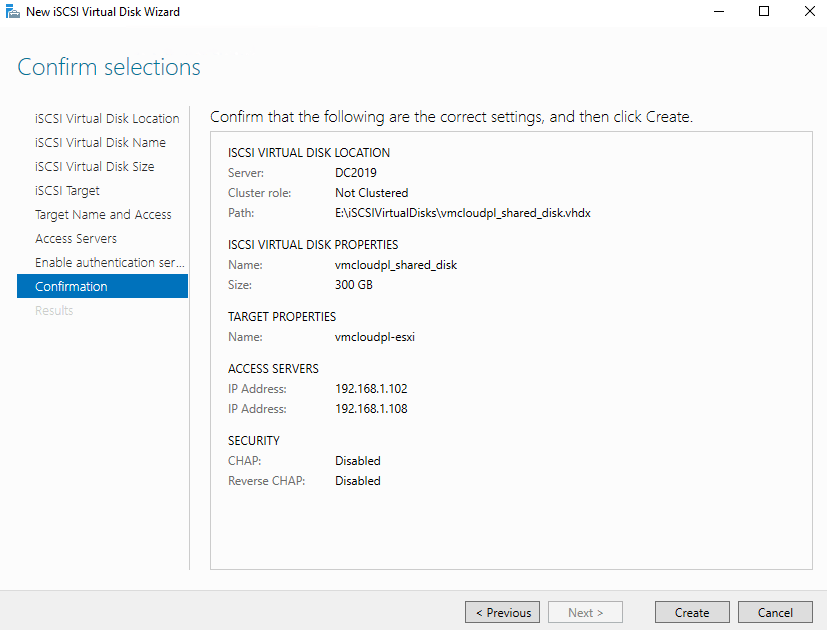Select the Access Servers step

tap(76, 238)
